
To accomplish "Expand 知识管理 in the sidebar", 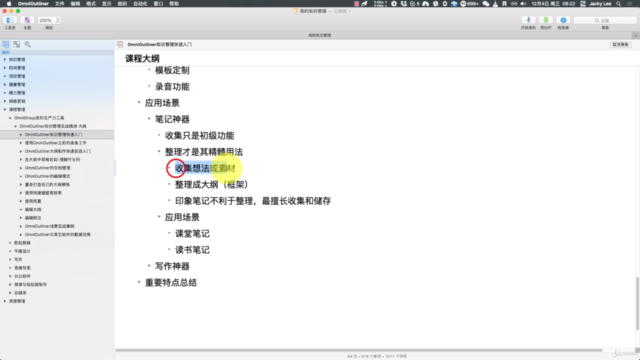I will point(5,60).
